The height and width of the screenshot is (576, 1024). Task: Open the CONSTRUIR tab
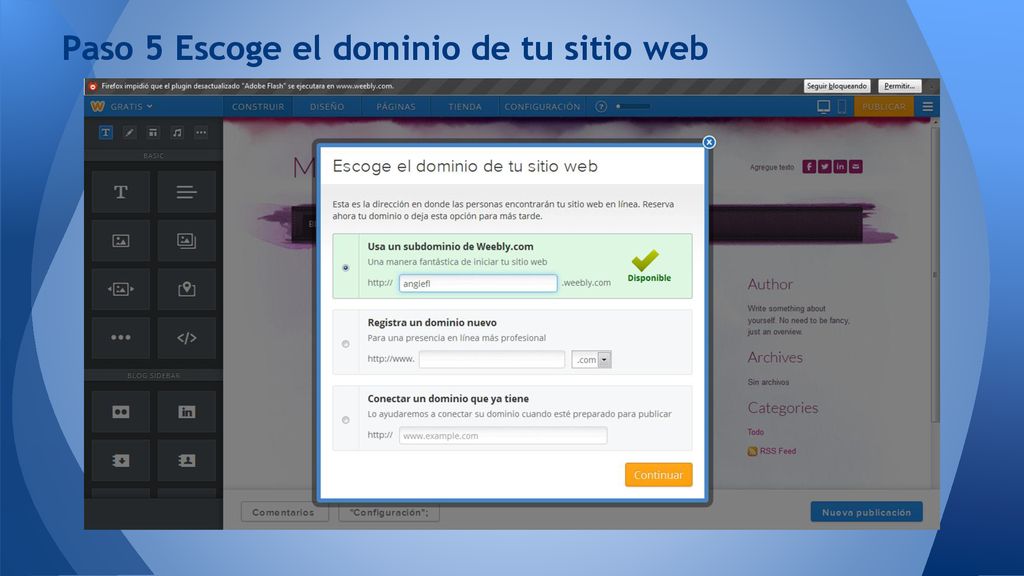258,106
